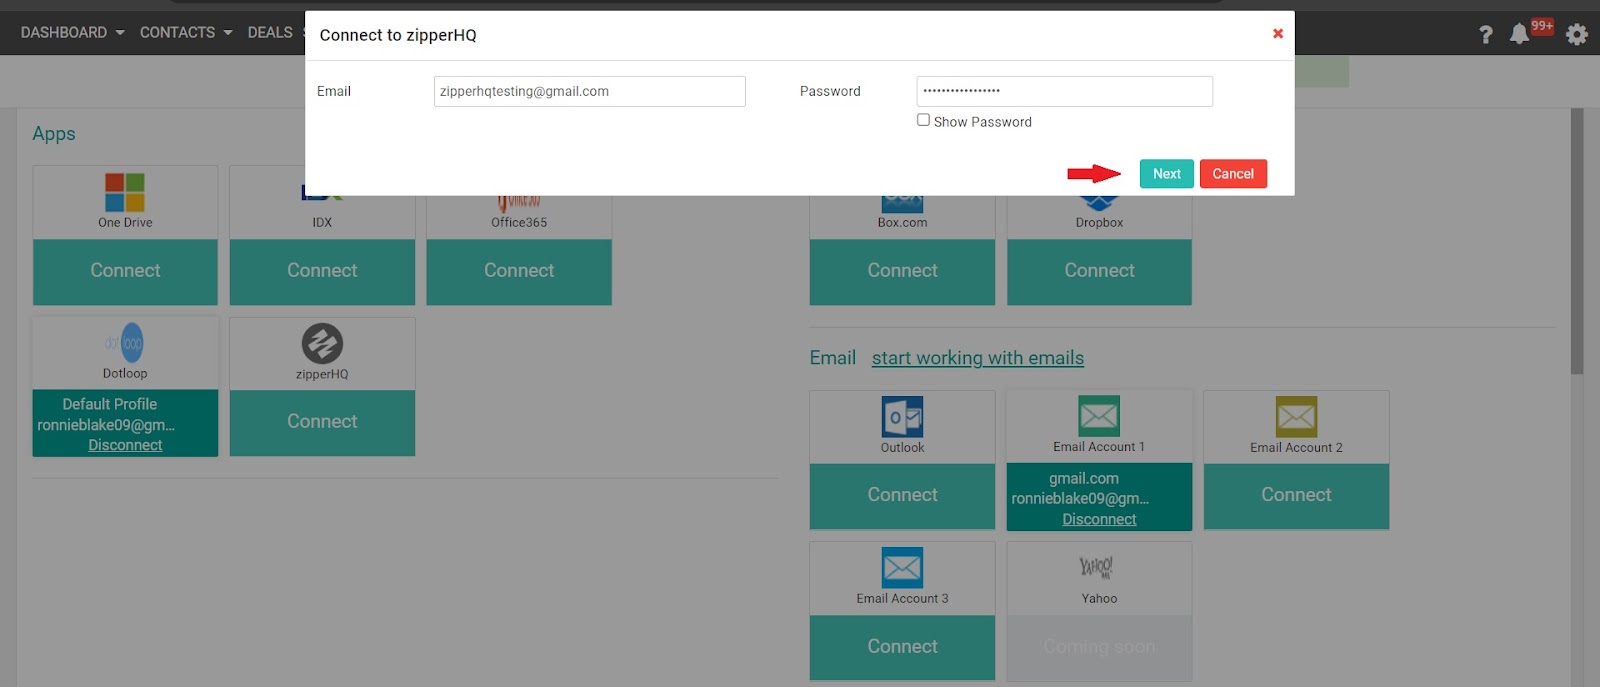Disconnect the Dotloop default profile
The width and height of the screenshot is (1600, 687).
[125, 445]
